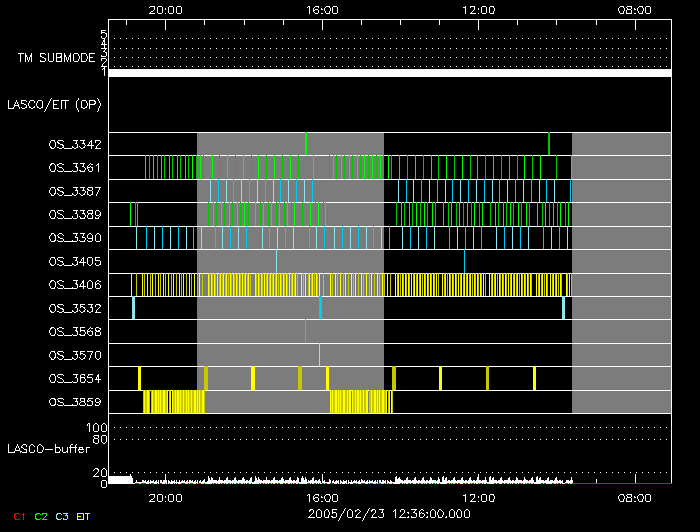Select the C3 legend entry
The image size is (700, 532).
click(x=64, y=515)
